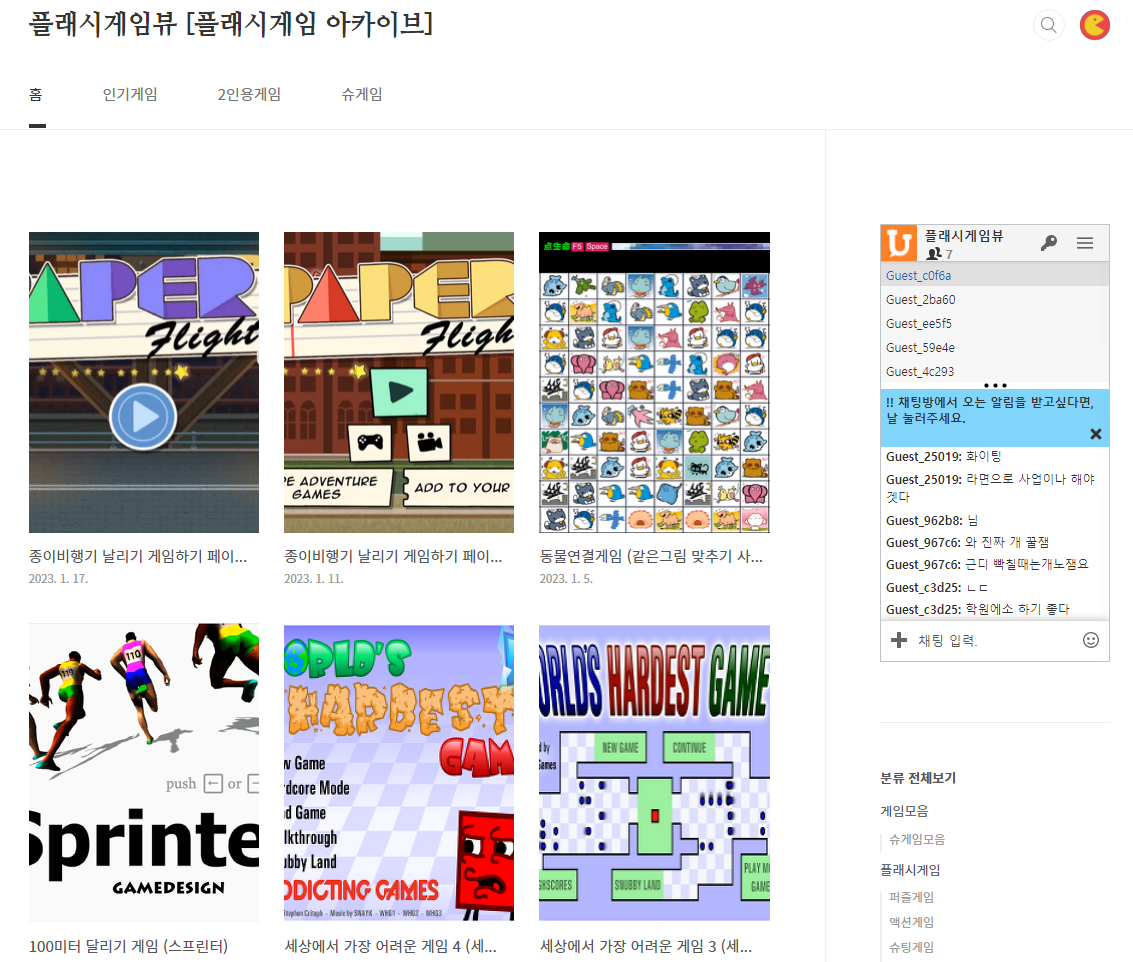This screenshot has width=1133, height=962.
Task: Close the blue chat notification banner
Action: click(1095, 434)
